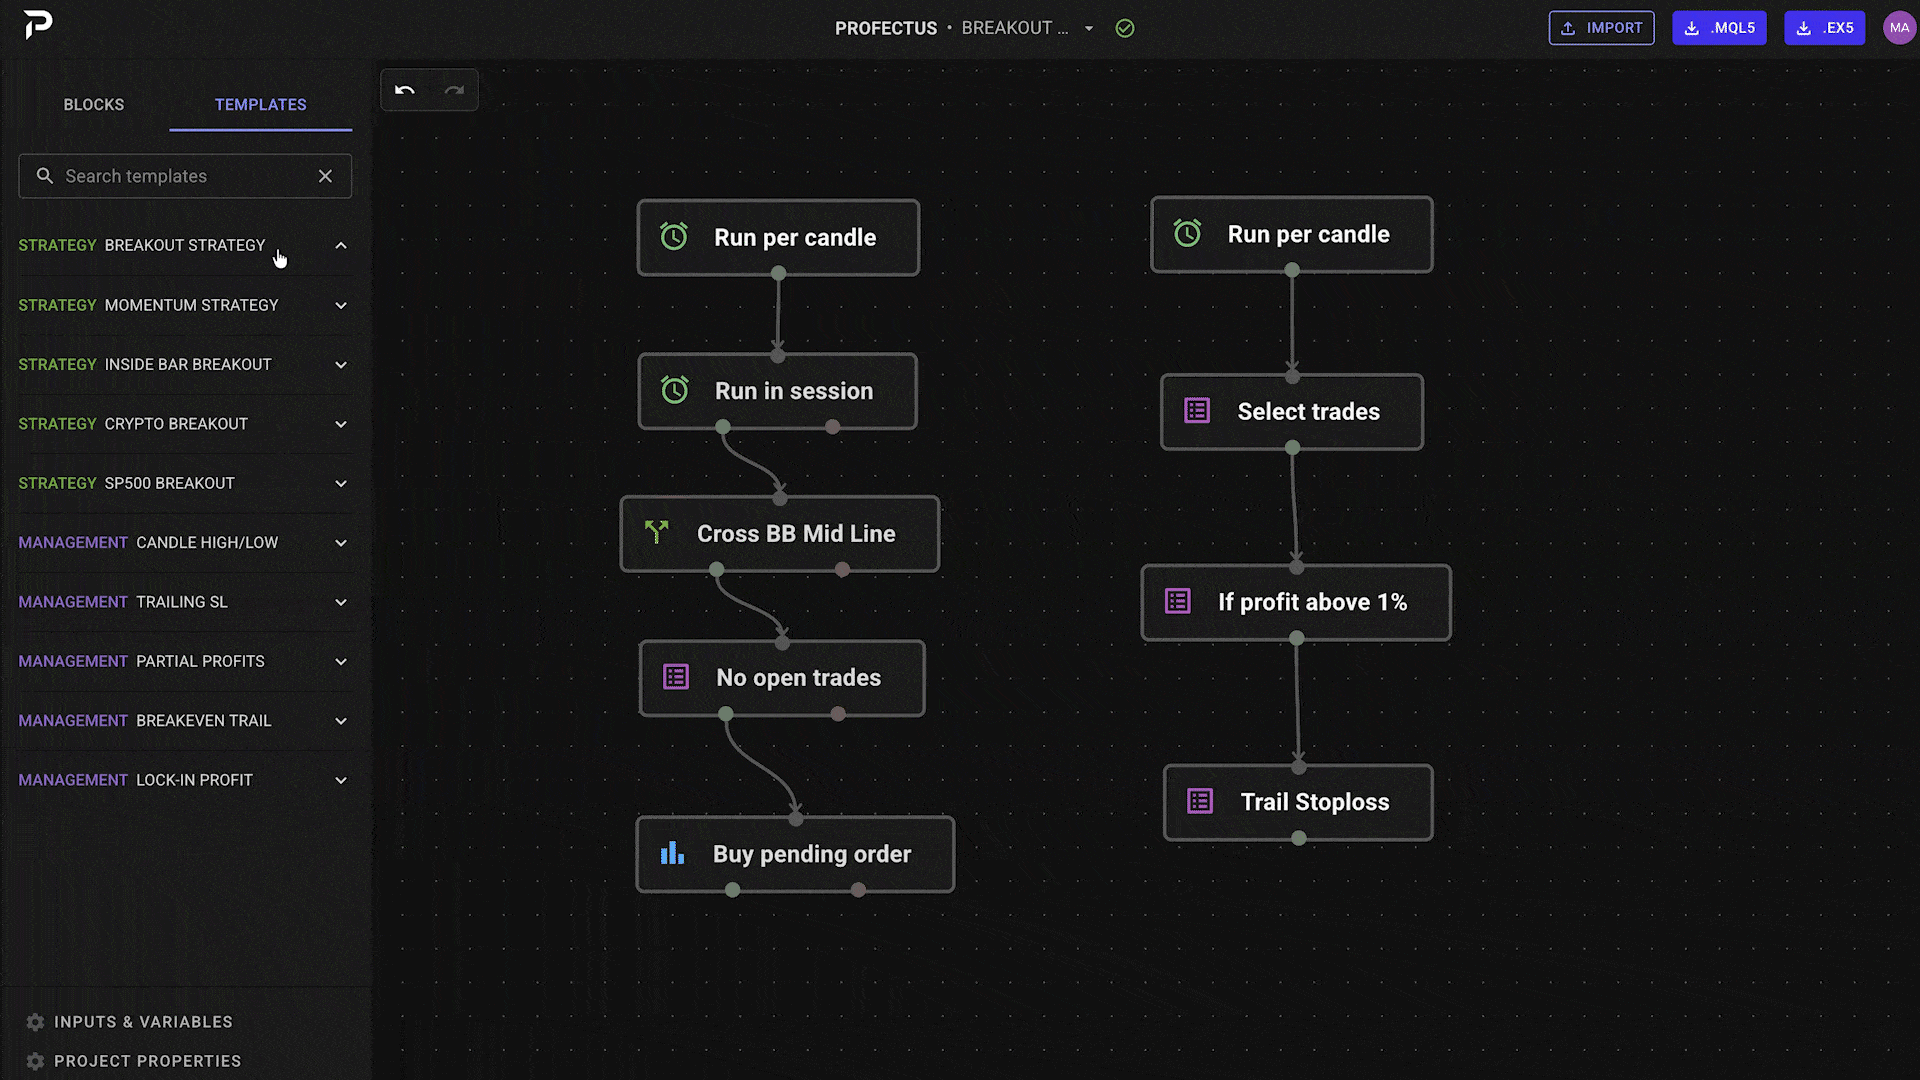Expand the Trailing SL management template
The height and width of the screenshot is (1080, 1920).
[341, 602]
